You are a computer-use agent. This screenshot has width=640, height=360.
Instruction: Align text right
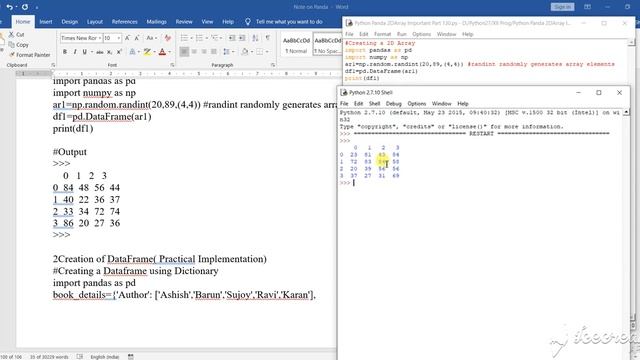click(x=204, y=52)
